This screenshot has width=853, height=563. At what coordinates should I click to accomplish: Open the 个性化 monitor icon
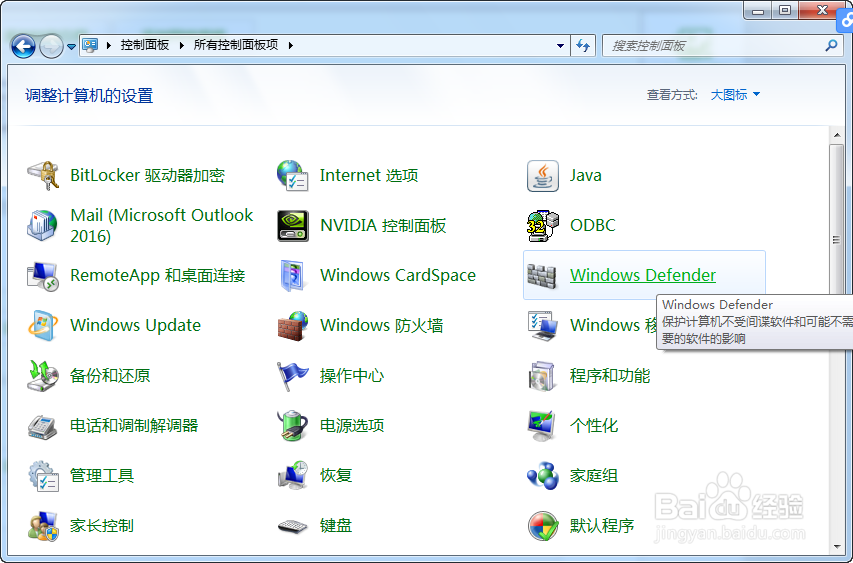542,425
